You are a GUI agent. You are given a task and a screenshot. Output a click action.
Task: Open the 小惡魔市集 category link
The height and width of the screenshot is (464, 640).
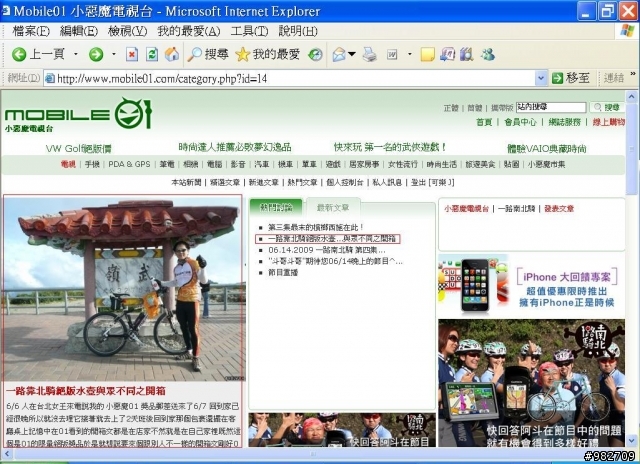coord(546,164)
